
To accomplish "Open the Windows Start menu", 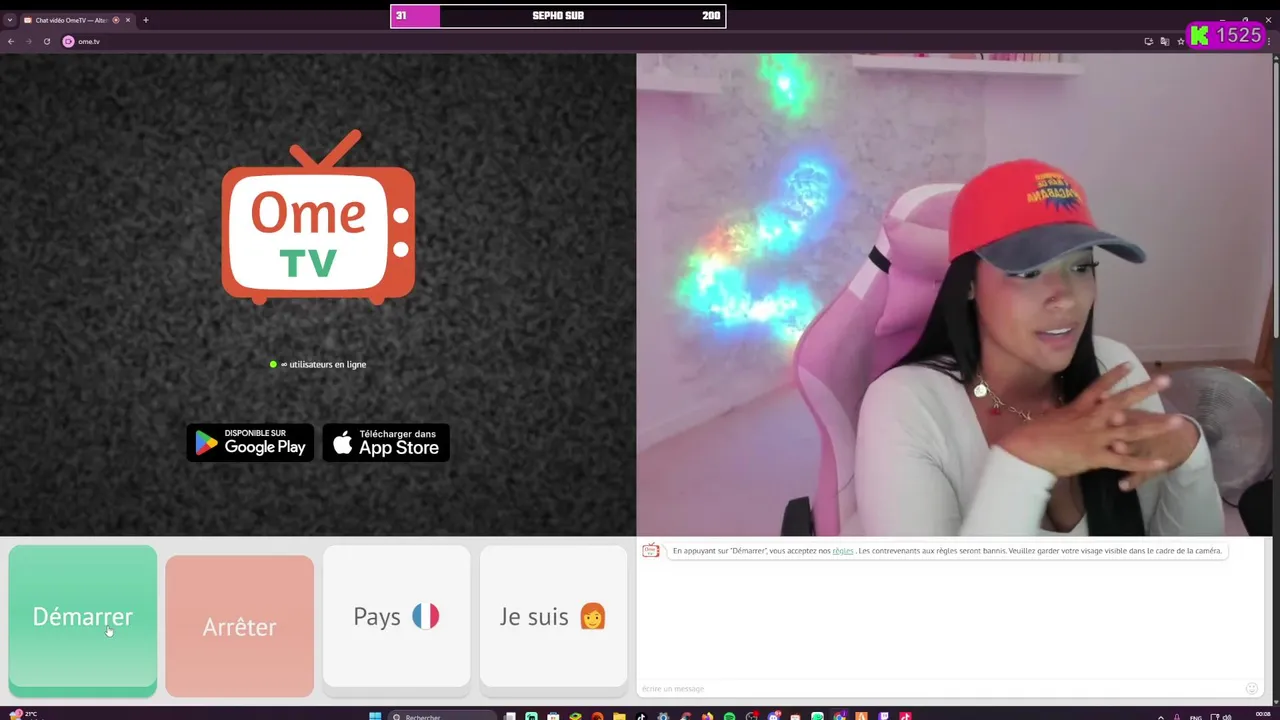I will [375, 716].
